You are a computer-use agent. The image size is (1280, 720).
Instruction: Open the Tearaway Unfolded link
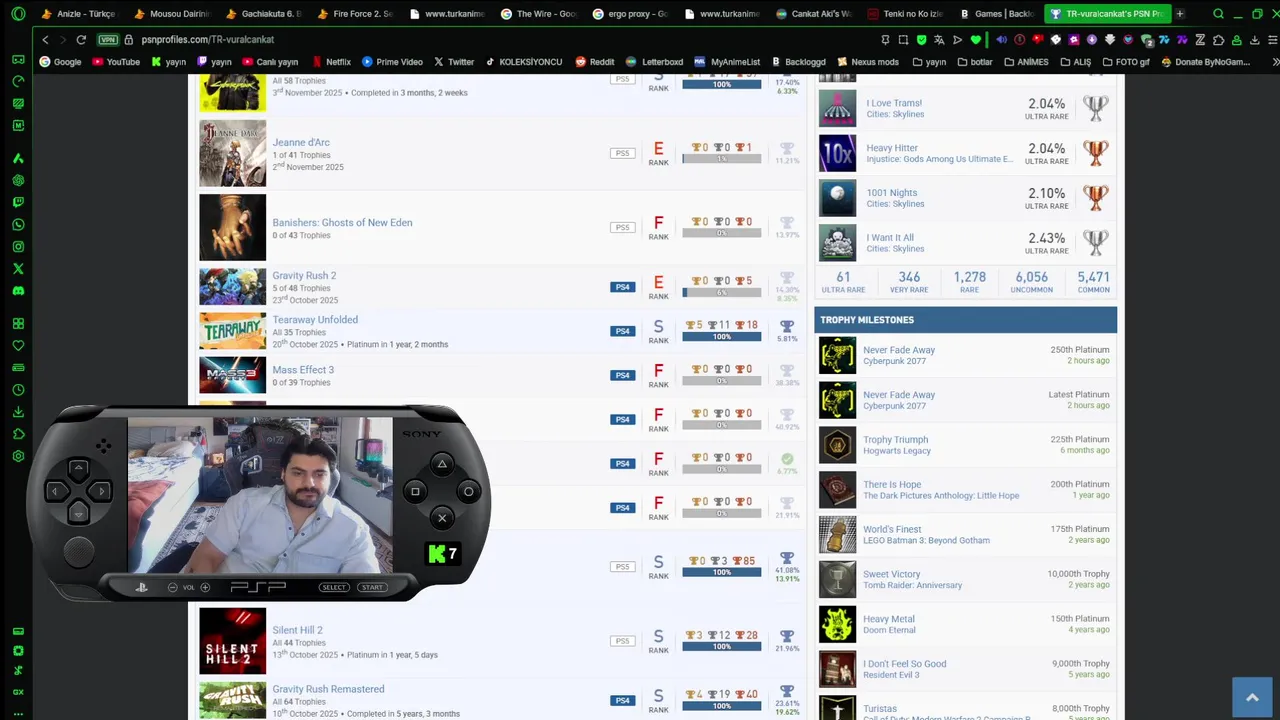(315, 320)
